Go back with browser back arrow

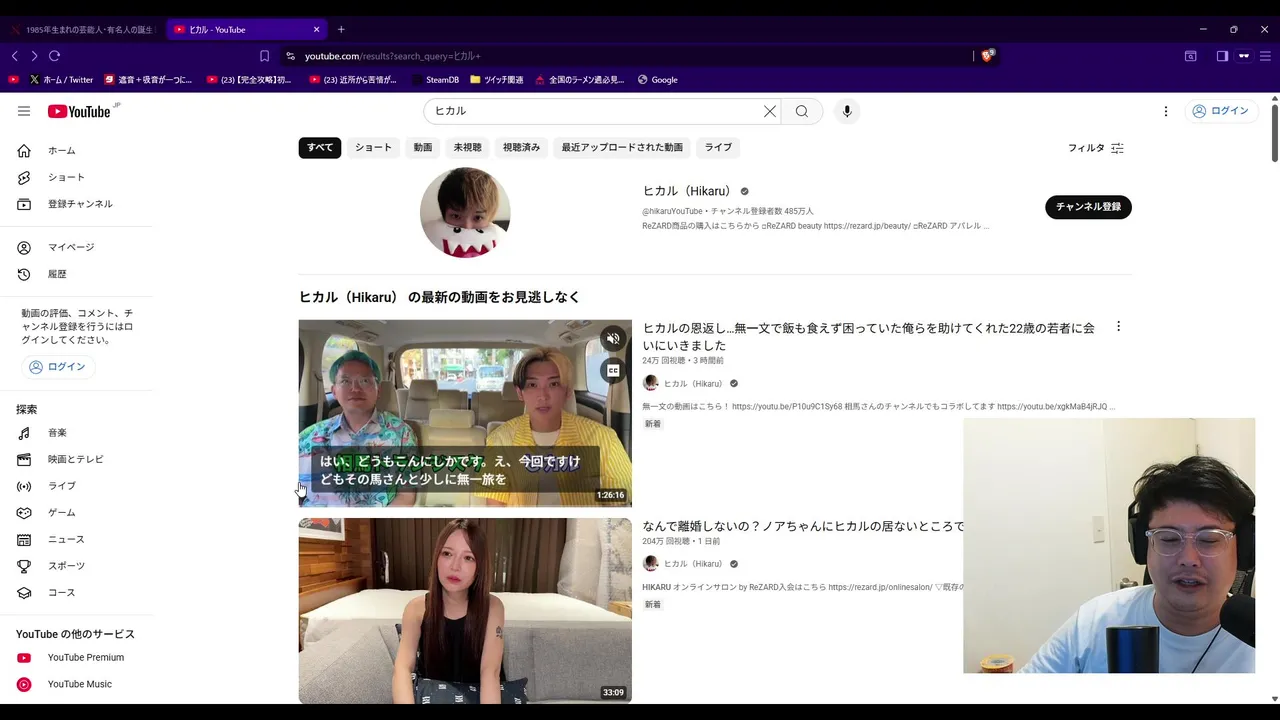(x=14, y=56)
